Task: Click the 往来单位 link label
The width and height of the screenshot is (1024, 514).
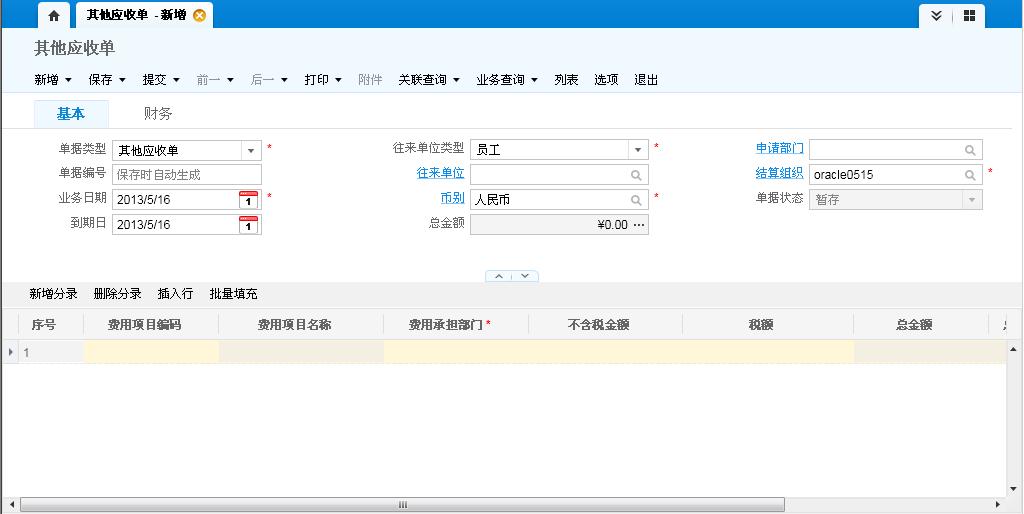Action: coord(440,173)
